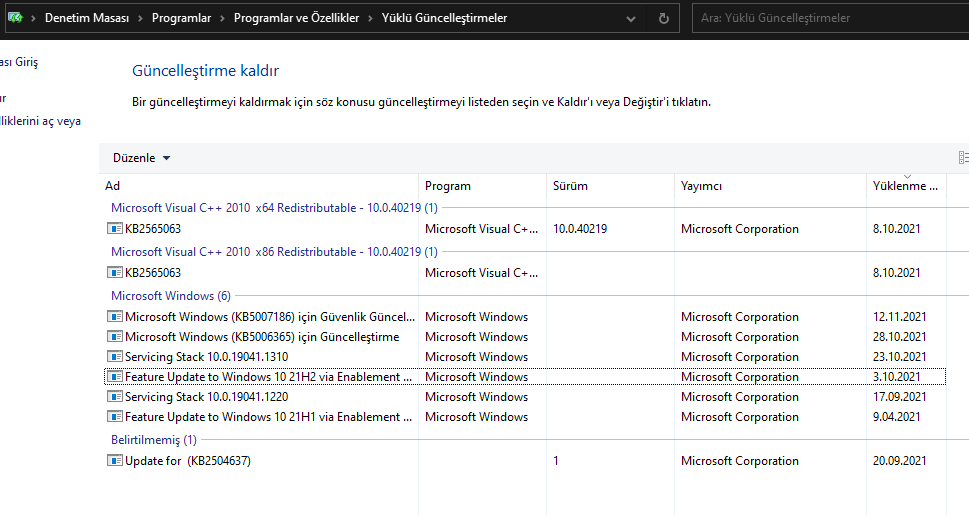Select Update for (KB2504637) entry
Image resolution: width=969 pixels, height=515 pixels.
tap(188, 461)
